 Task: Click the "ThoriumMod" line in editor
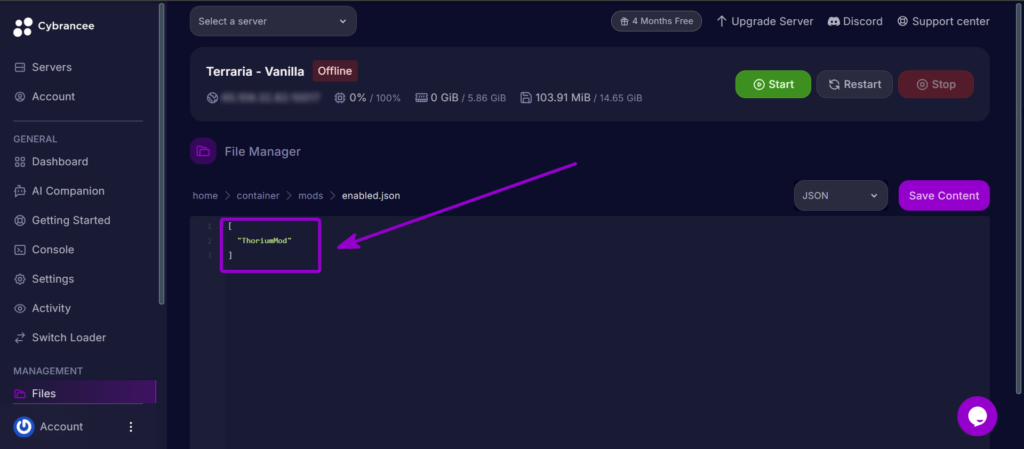point(264,241)
